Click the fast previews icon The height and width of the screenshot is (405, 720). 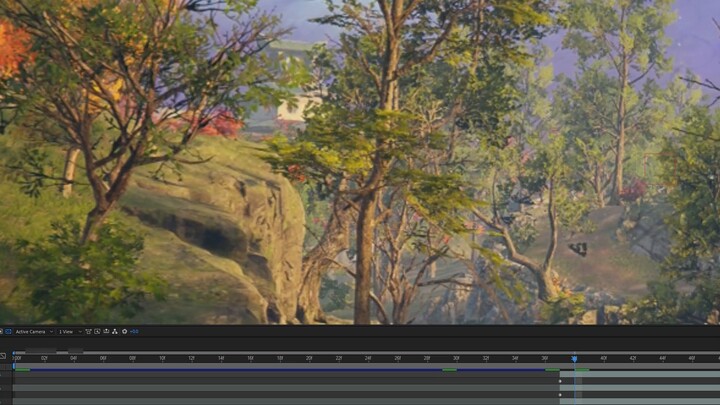click(x=97, y=332)
